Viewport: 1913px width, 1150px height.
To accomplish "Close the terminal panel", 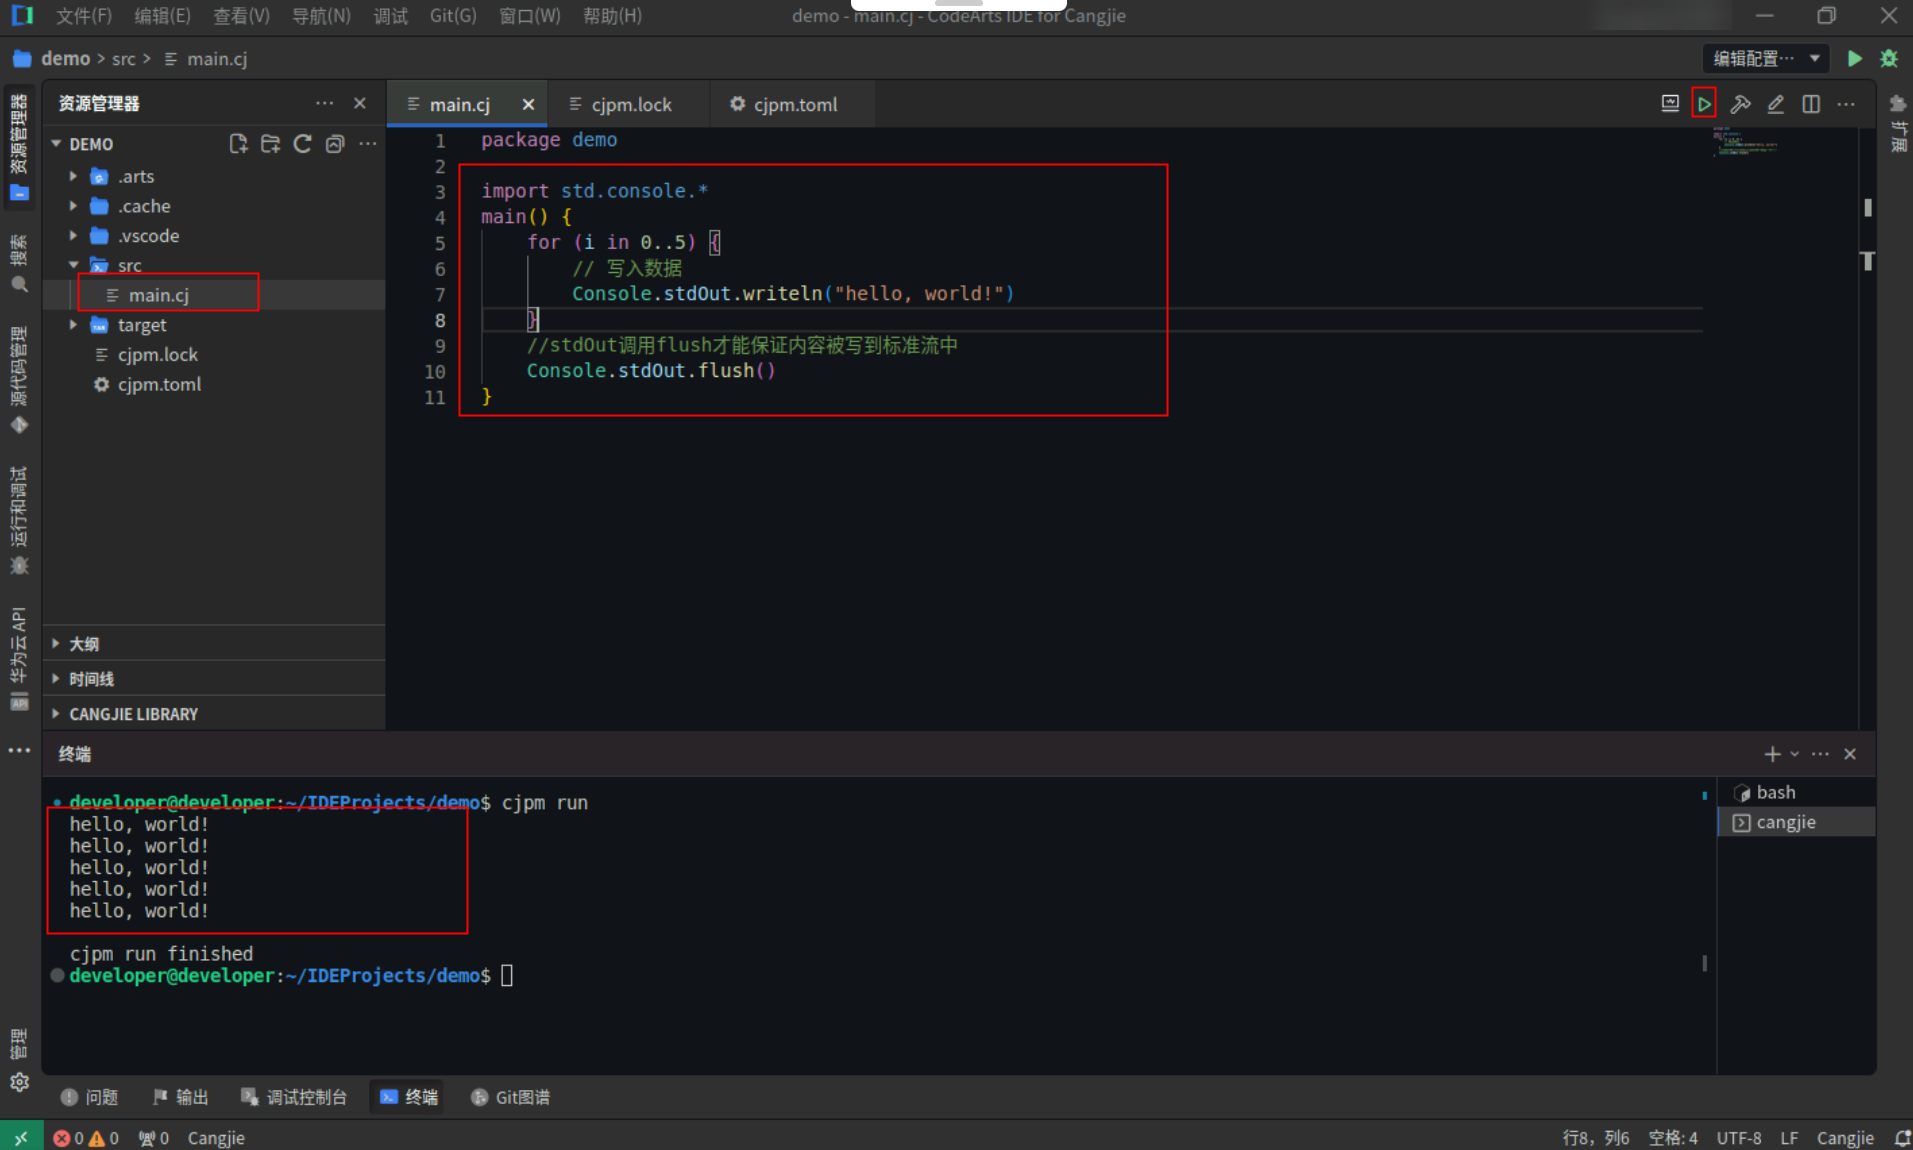I will point(1850,754).
